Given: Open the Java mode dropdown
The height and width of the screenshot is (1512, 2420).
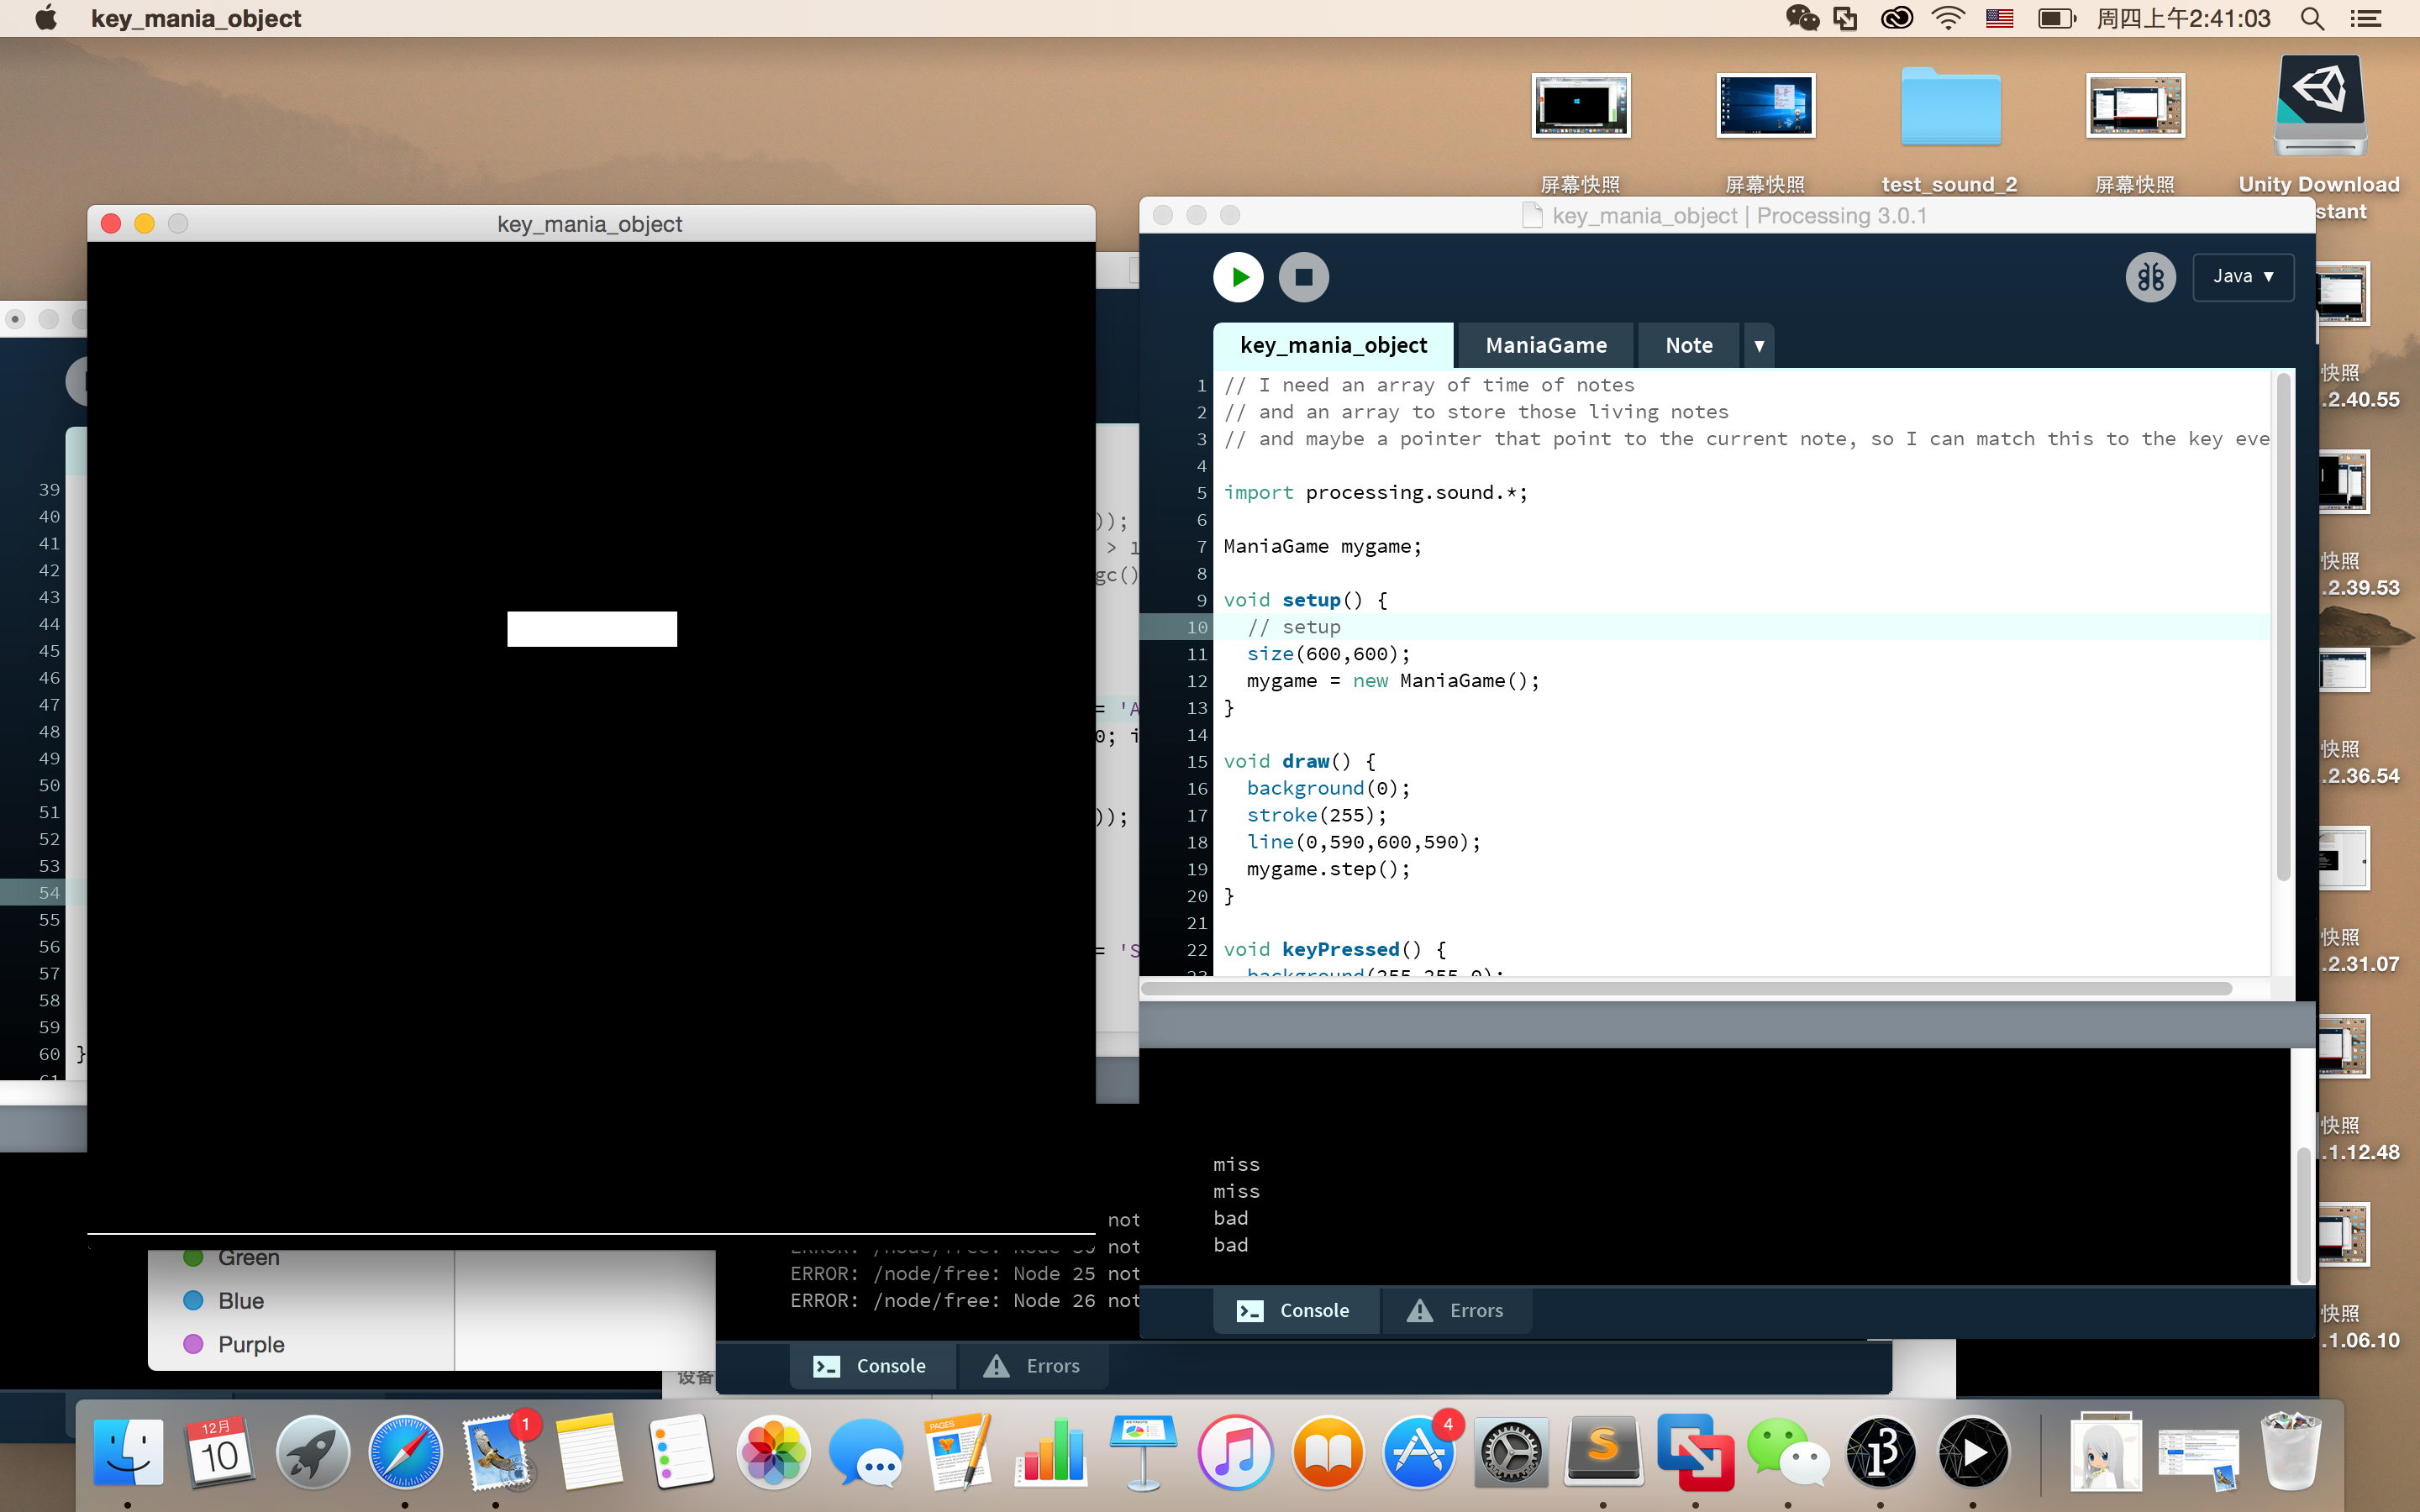Looking at the screenshot, I should (2242, 277).
